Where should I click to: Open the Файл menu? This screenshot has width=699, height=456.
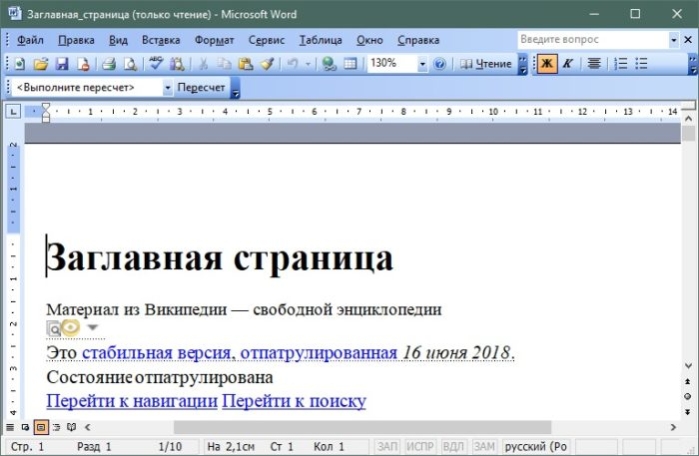click(30, 40)
